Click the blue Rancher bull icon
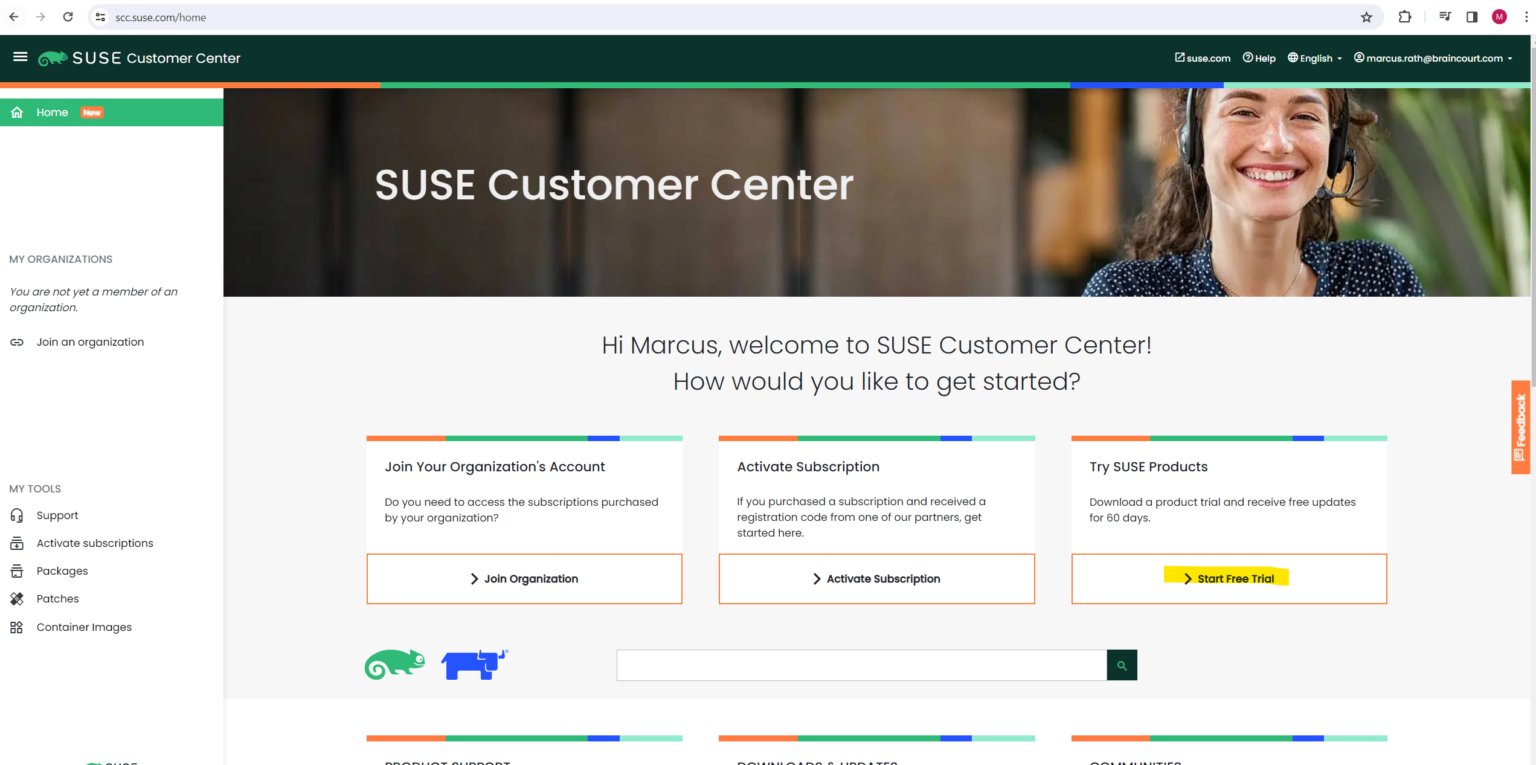This screenshot has width=1536, height=765. pos(471,663)
